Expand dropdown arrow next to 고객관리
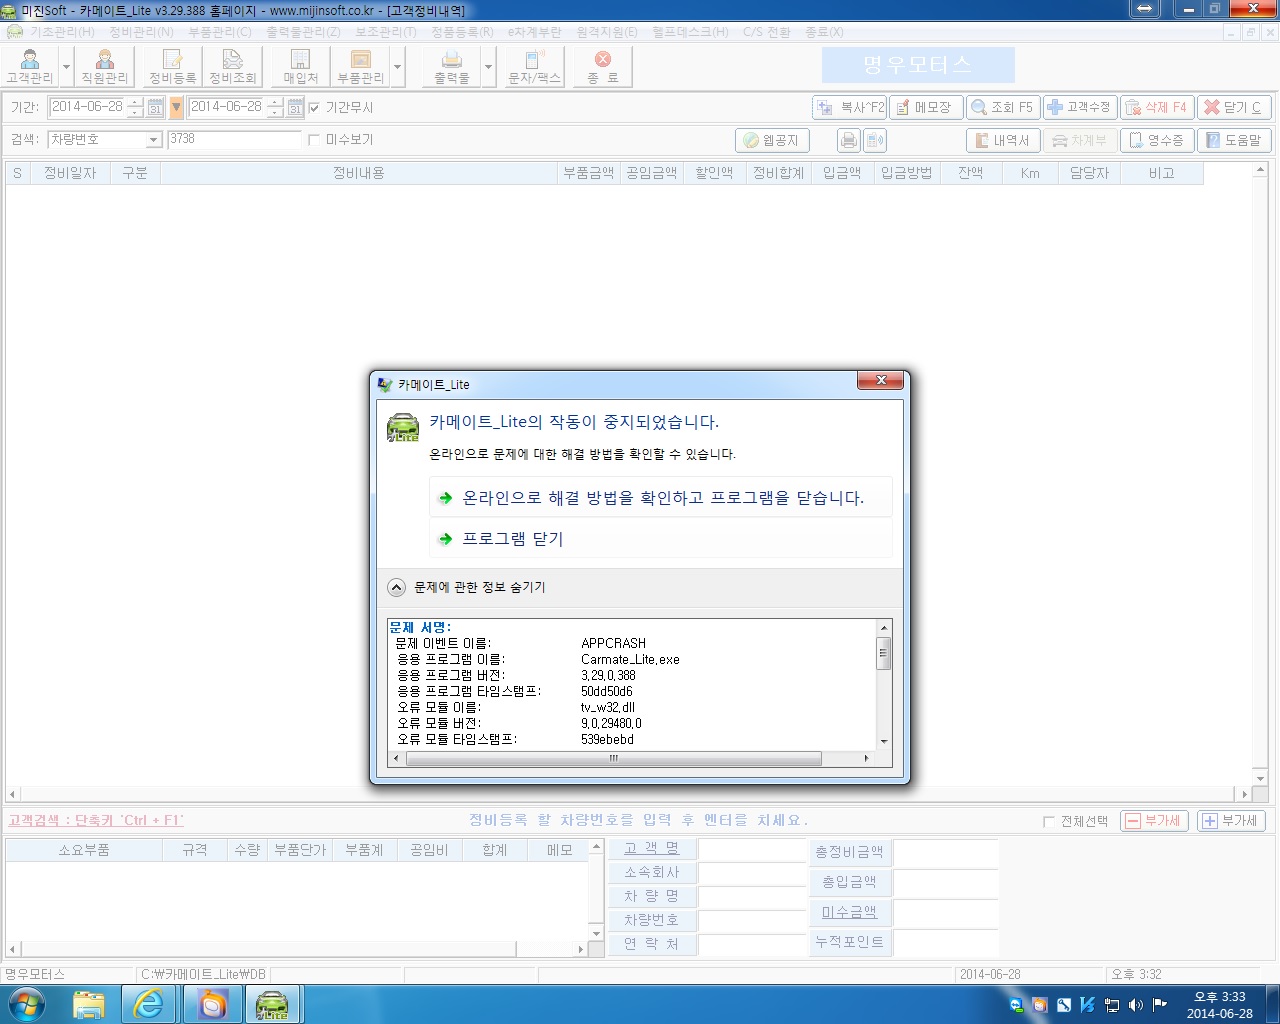 pos(66,67)
